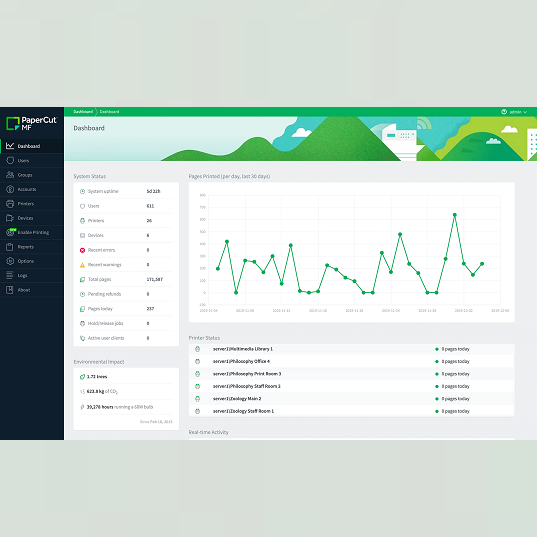Click the Options gear icon
Viewport: 537px width, 537px height.
(10, 261)
